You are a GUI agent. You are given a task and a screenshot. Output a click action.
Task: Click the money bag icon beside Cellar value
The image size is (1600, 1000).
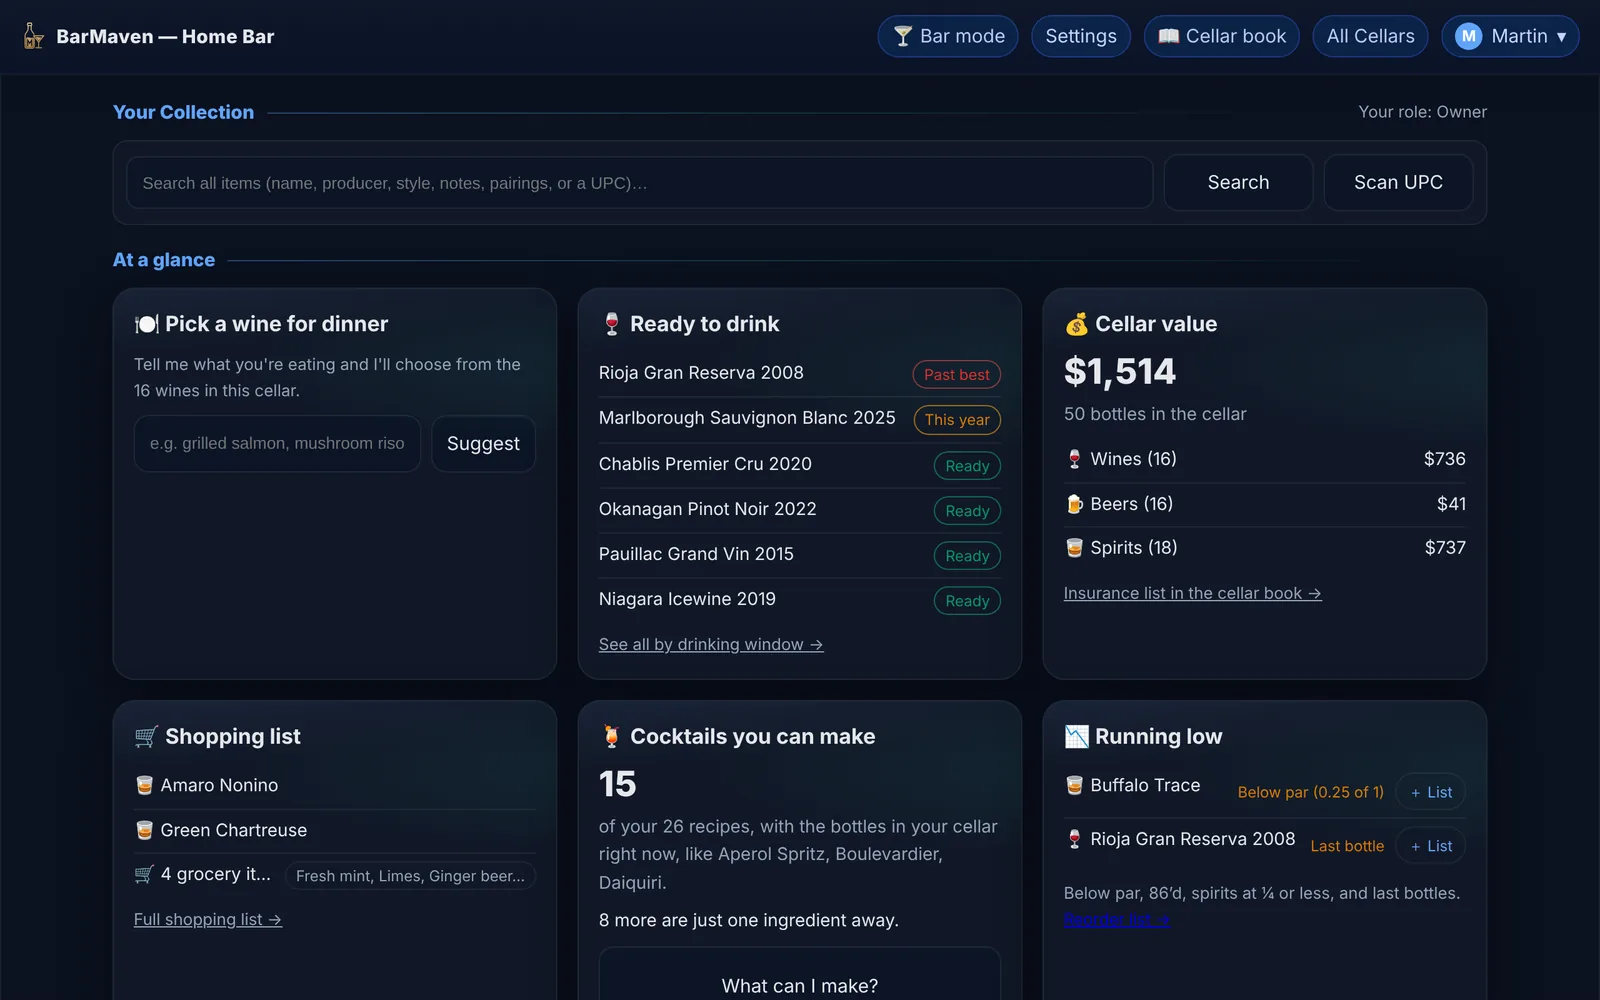coord(1076,324)
